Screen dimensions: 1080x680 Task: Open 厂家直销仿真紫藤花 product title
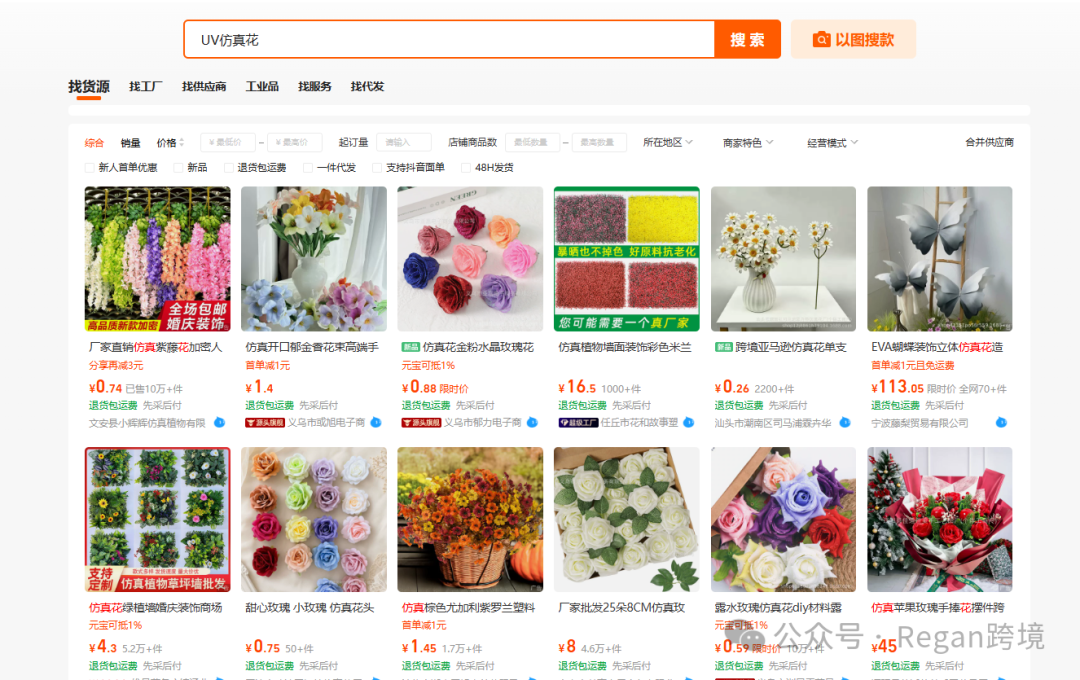(156, 347)
